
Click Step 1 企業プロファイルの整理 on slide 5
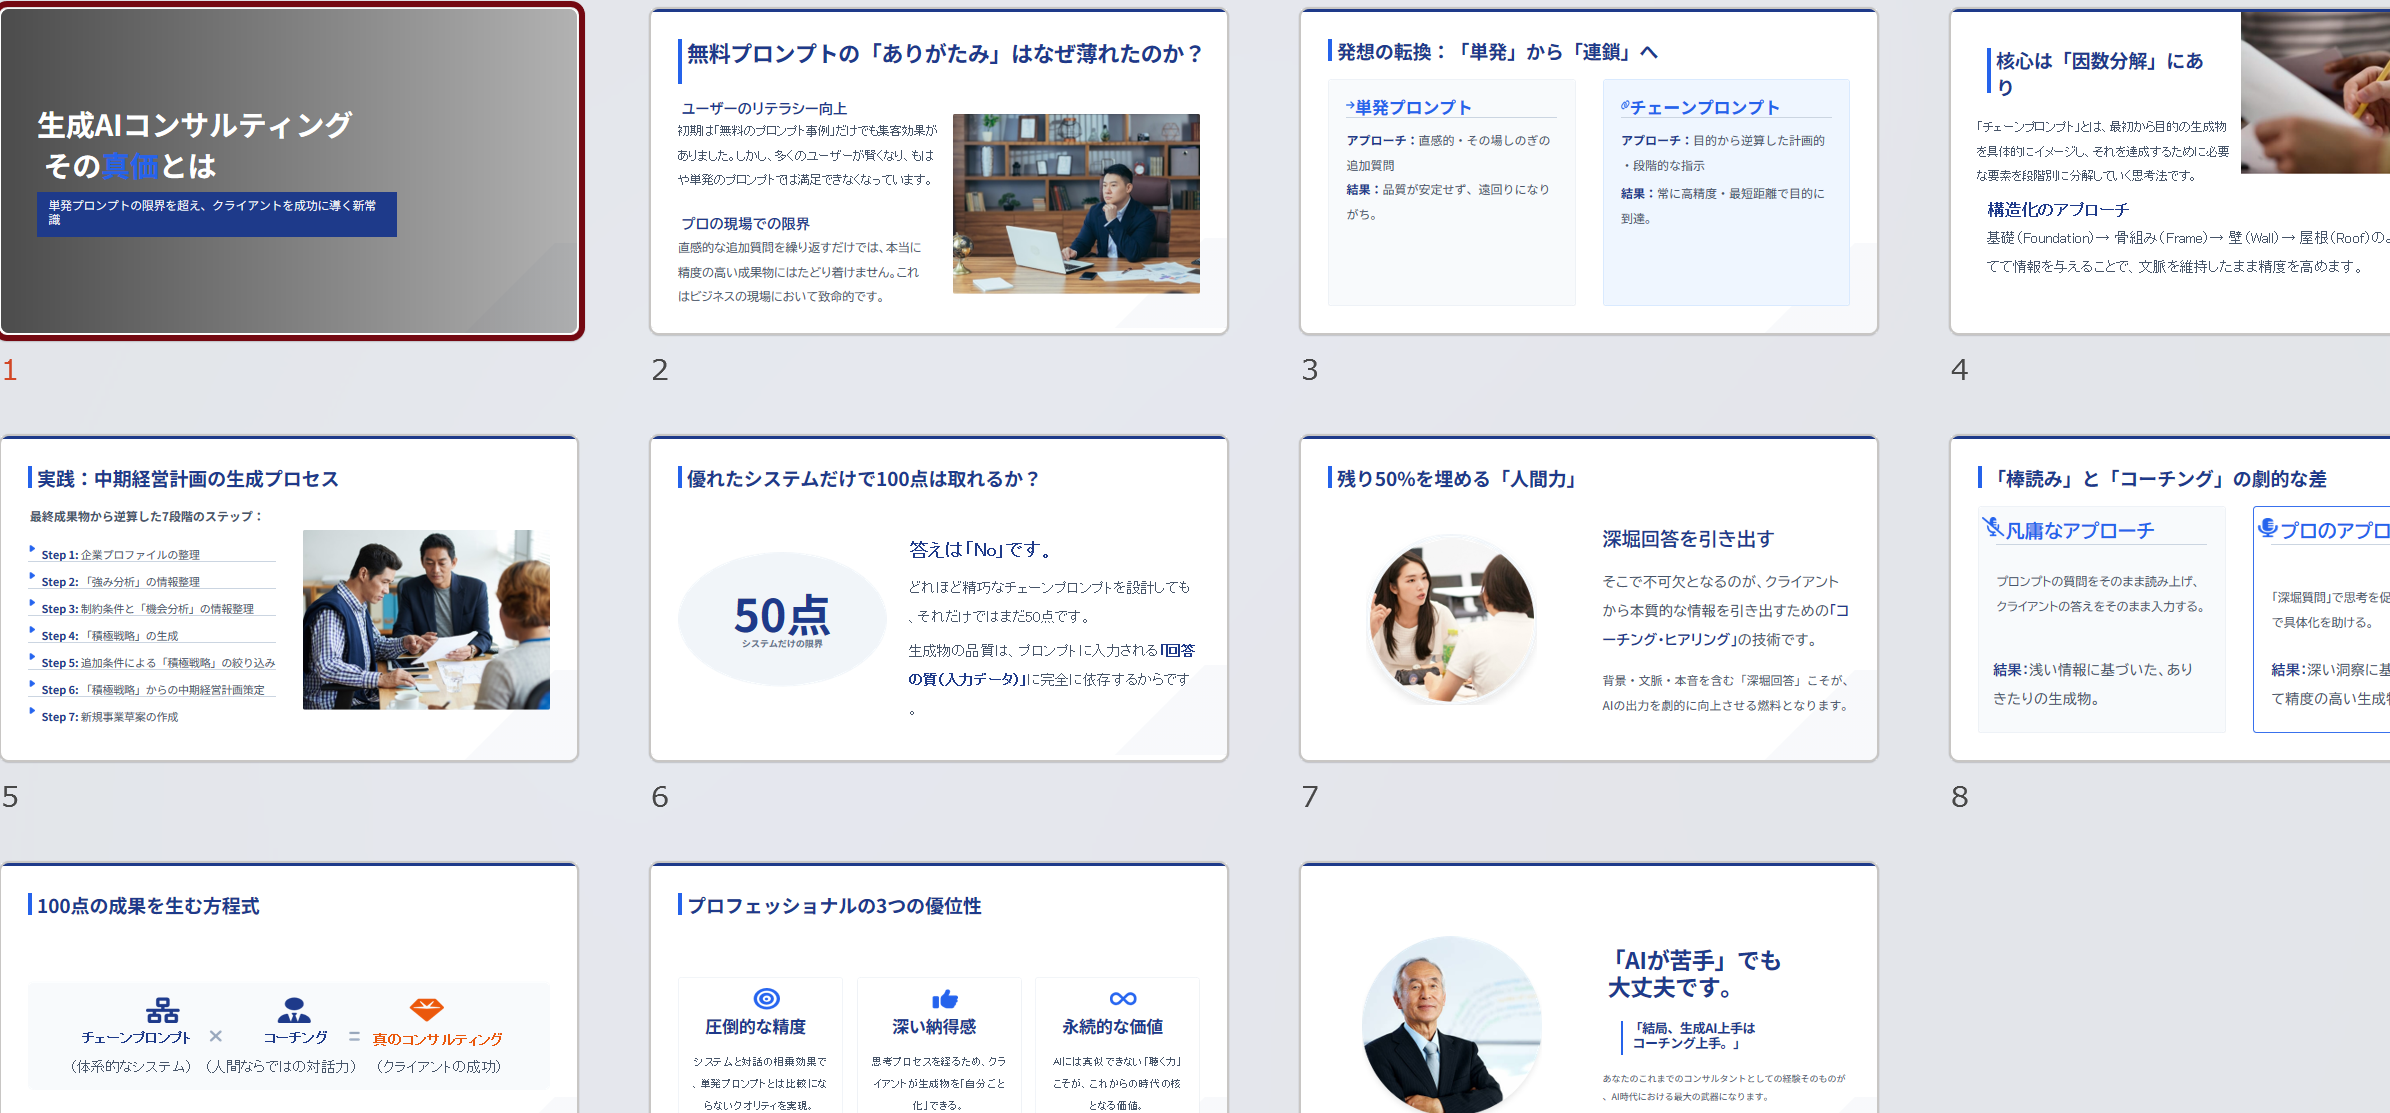tap(121, 555)
